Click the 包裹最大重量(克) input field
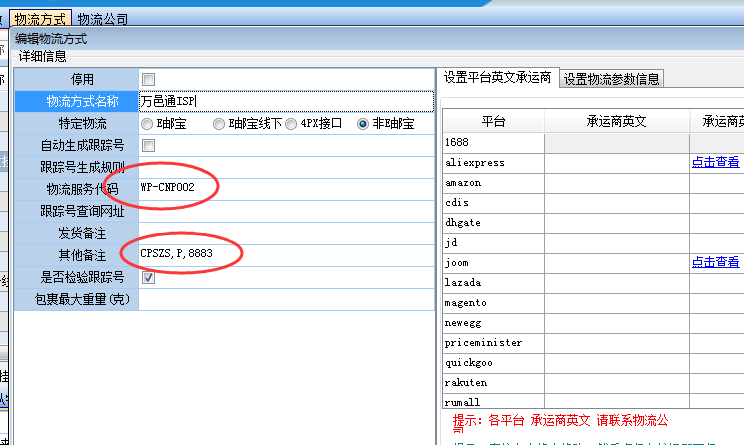The width and height of the screenshot is (744, 445). (285, 299)
